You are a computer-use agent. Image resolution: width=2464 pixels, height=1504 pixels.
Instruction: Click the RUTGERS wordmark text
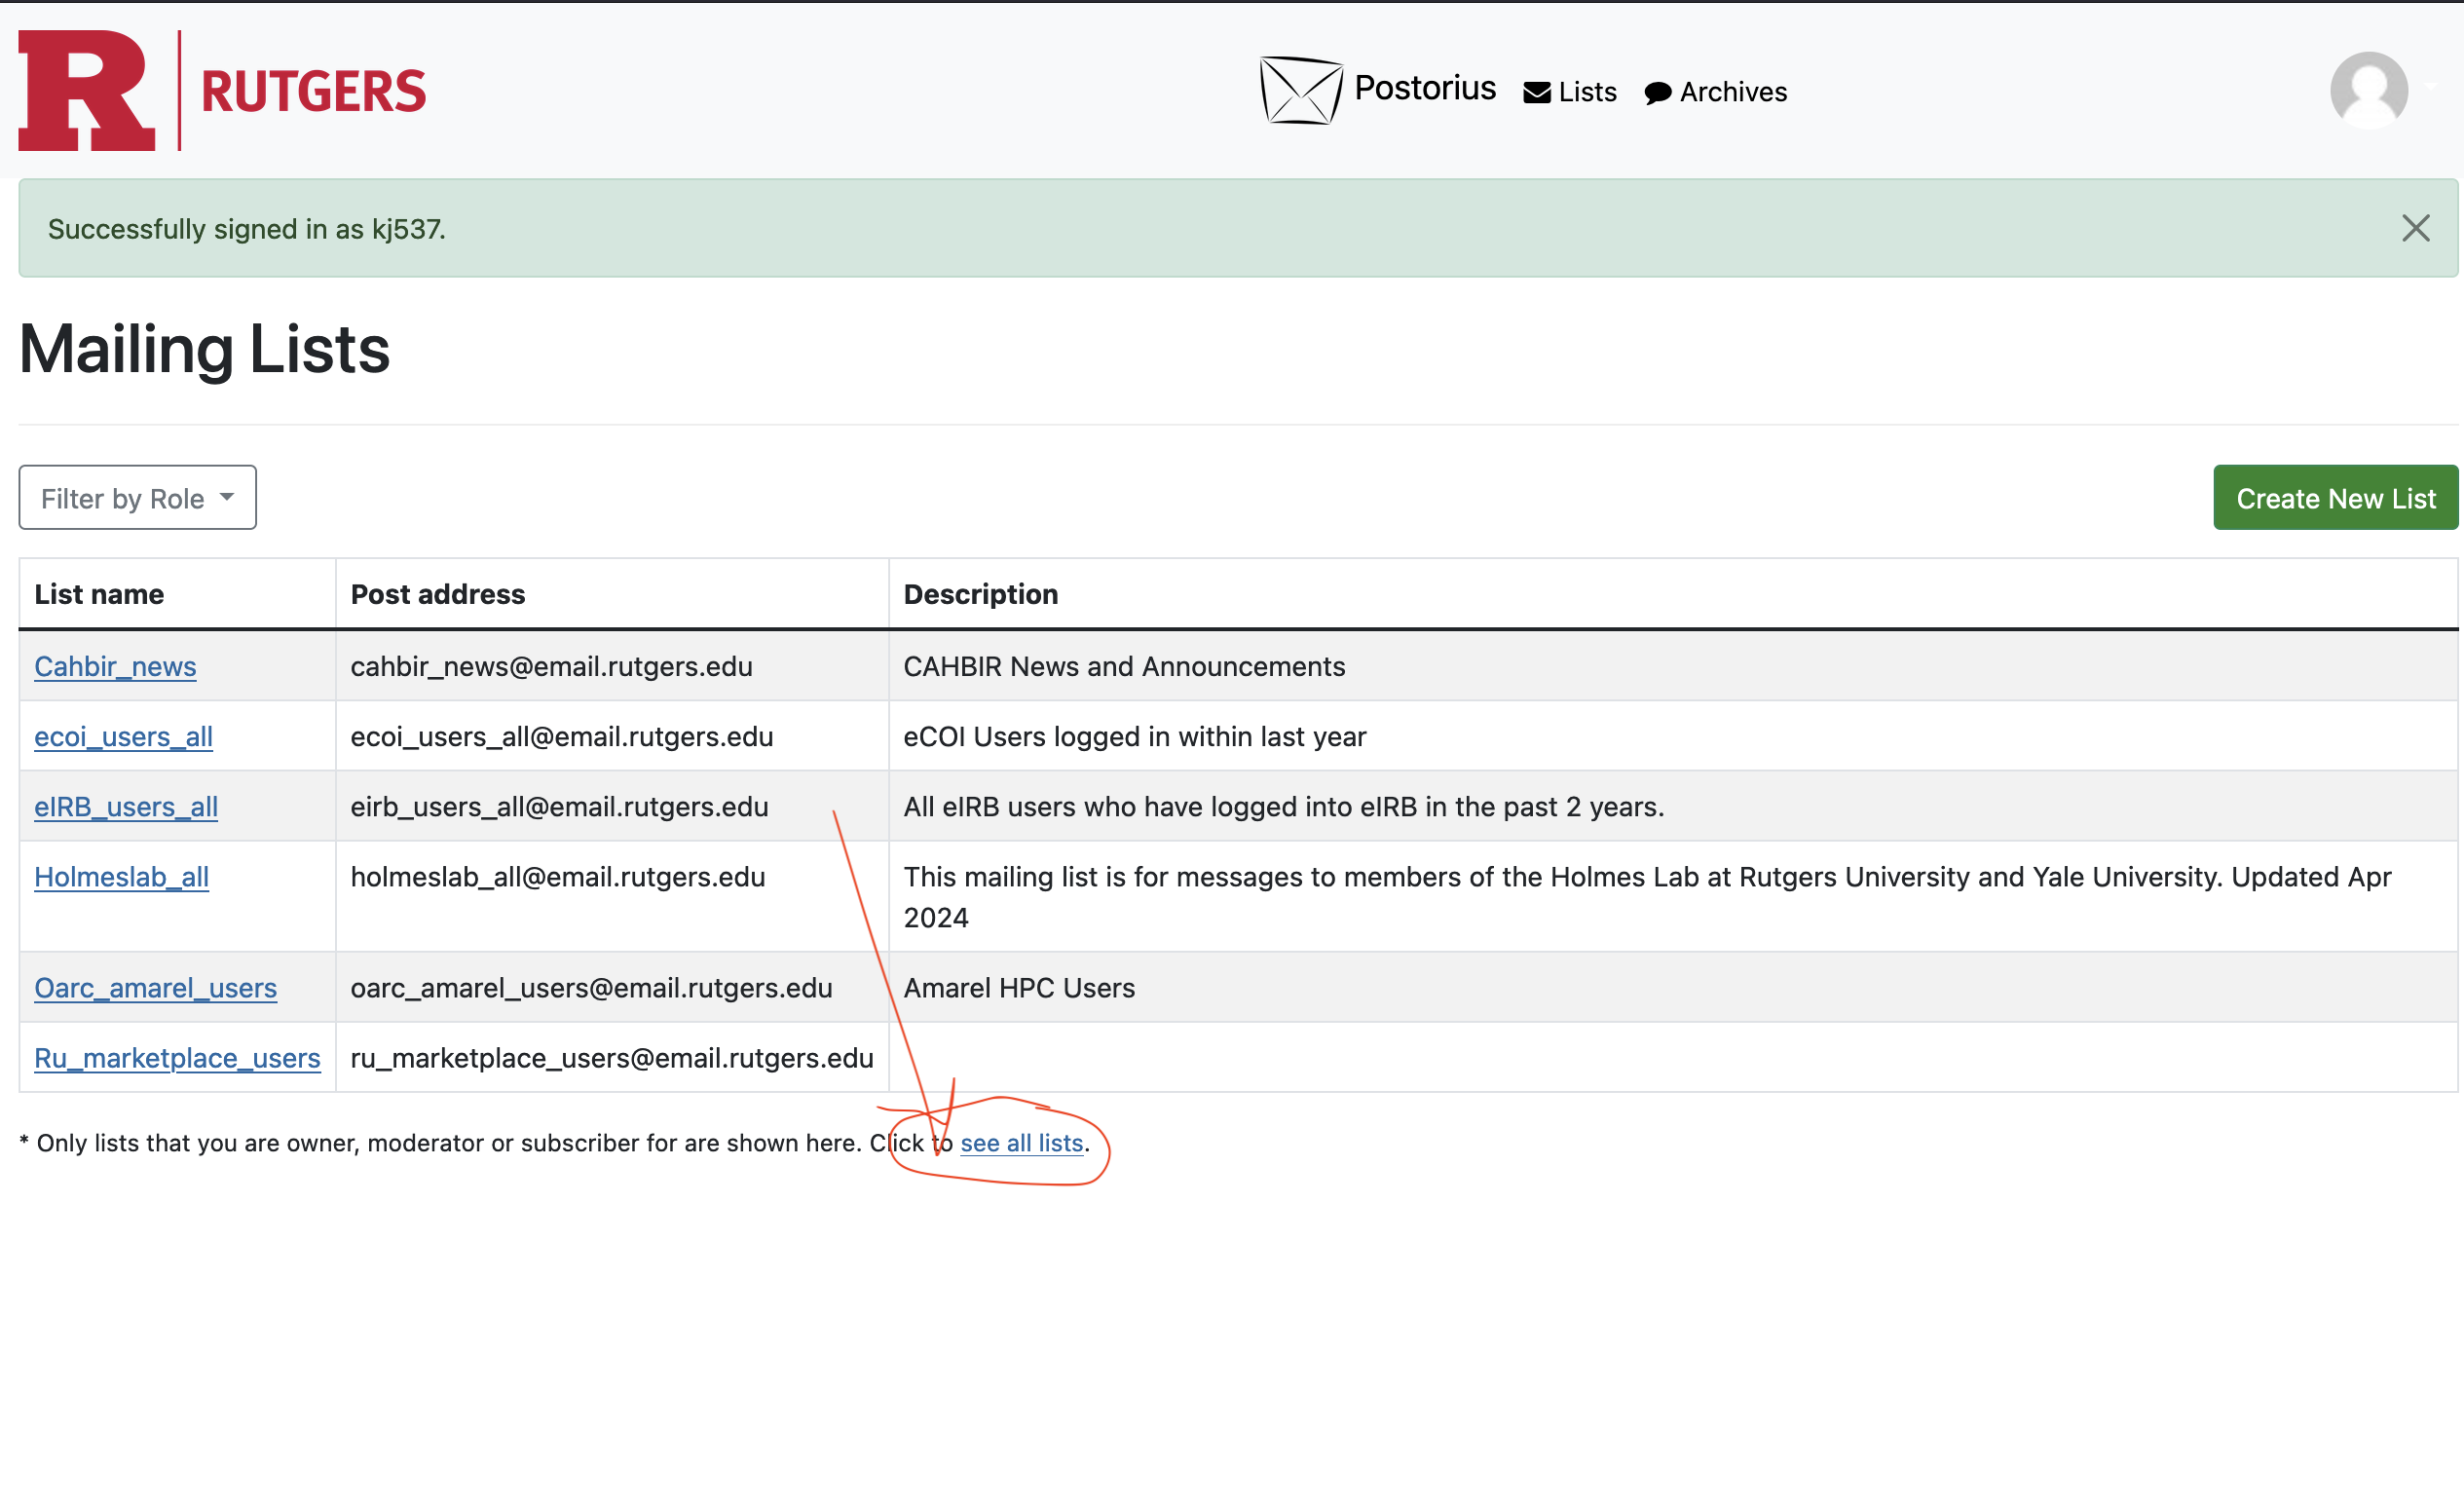tap(313, 91)
